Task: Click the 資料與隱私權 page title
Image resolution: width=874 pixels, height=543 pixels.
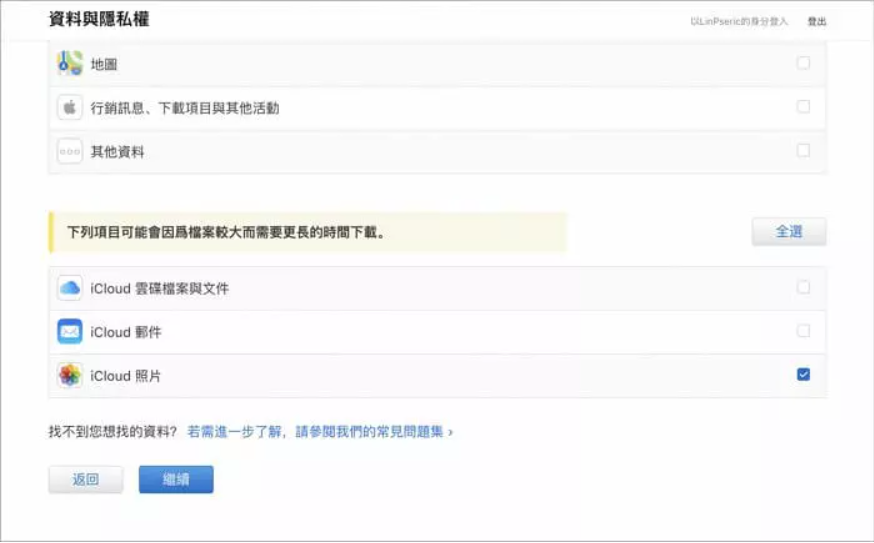Action: coord(99,20)
